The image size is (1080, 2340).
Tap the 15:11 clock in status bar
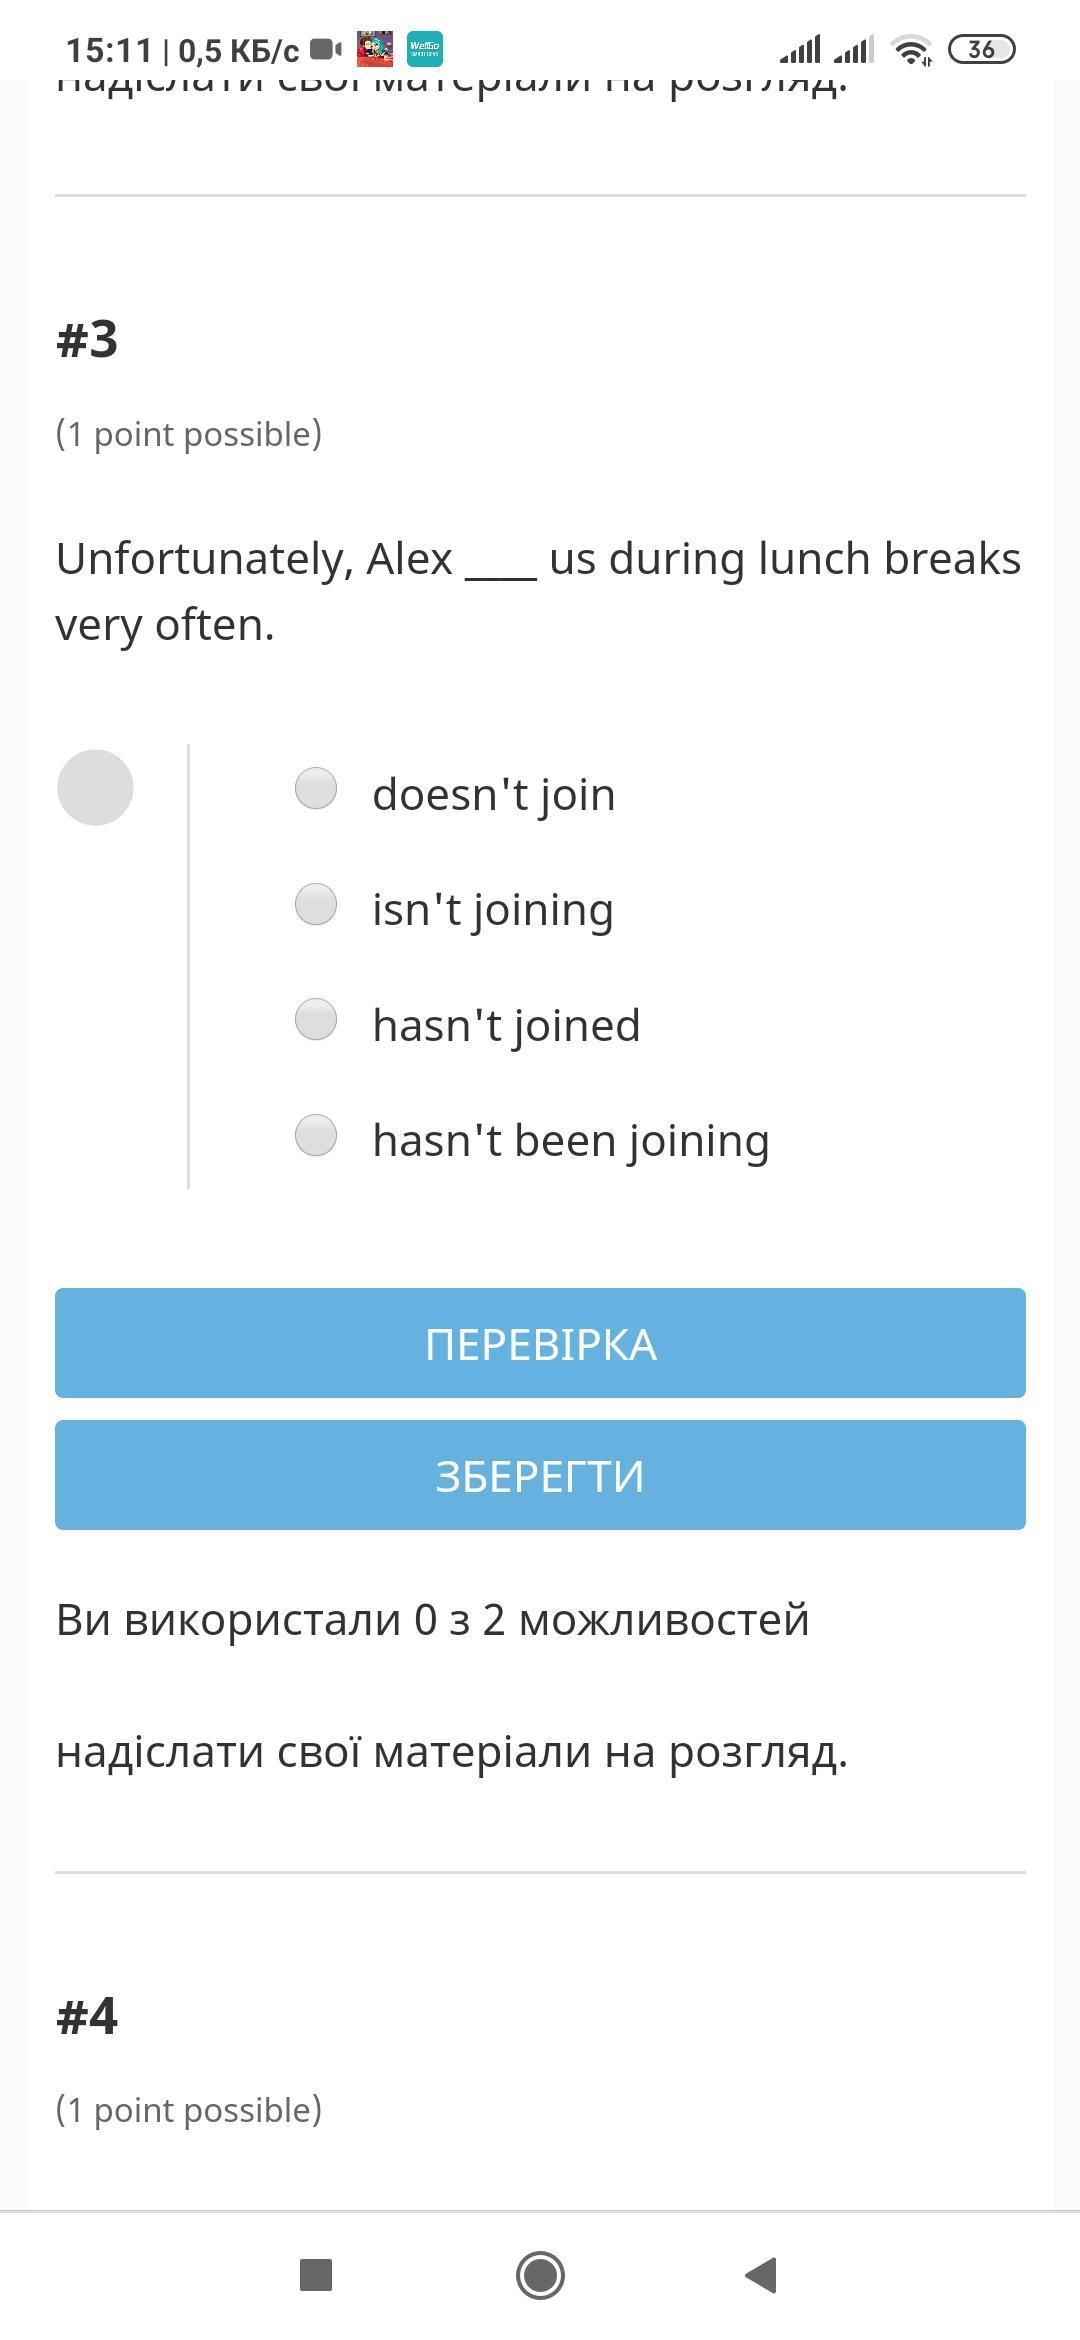tap(109, 50)
